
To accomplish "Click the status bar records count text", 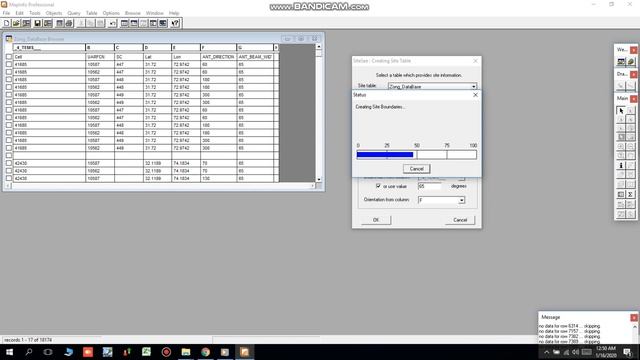I will click(x=28, y=340).
